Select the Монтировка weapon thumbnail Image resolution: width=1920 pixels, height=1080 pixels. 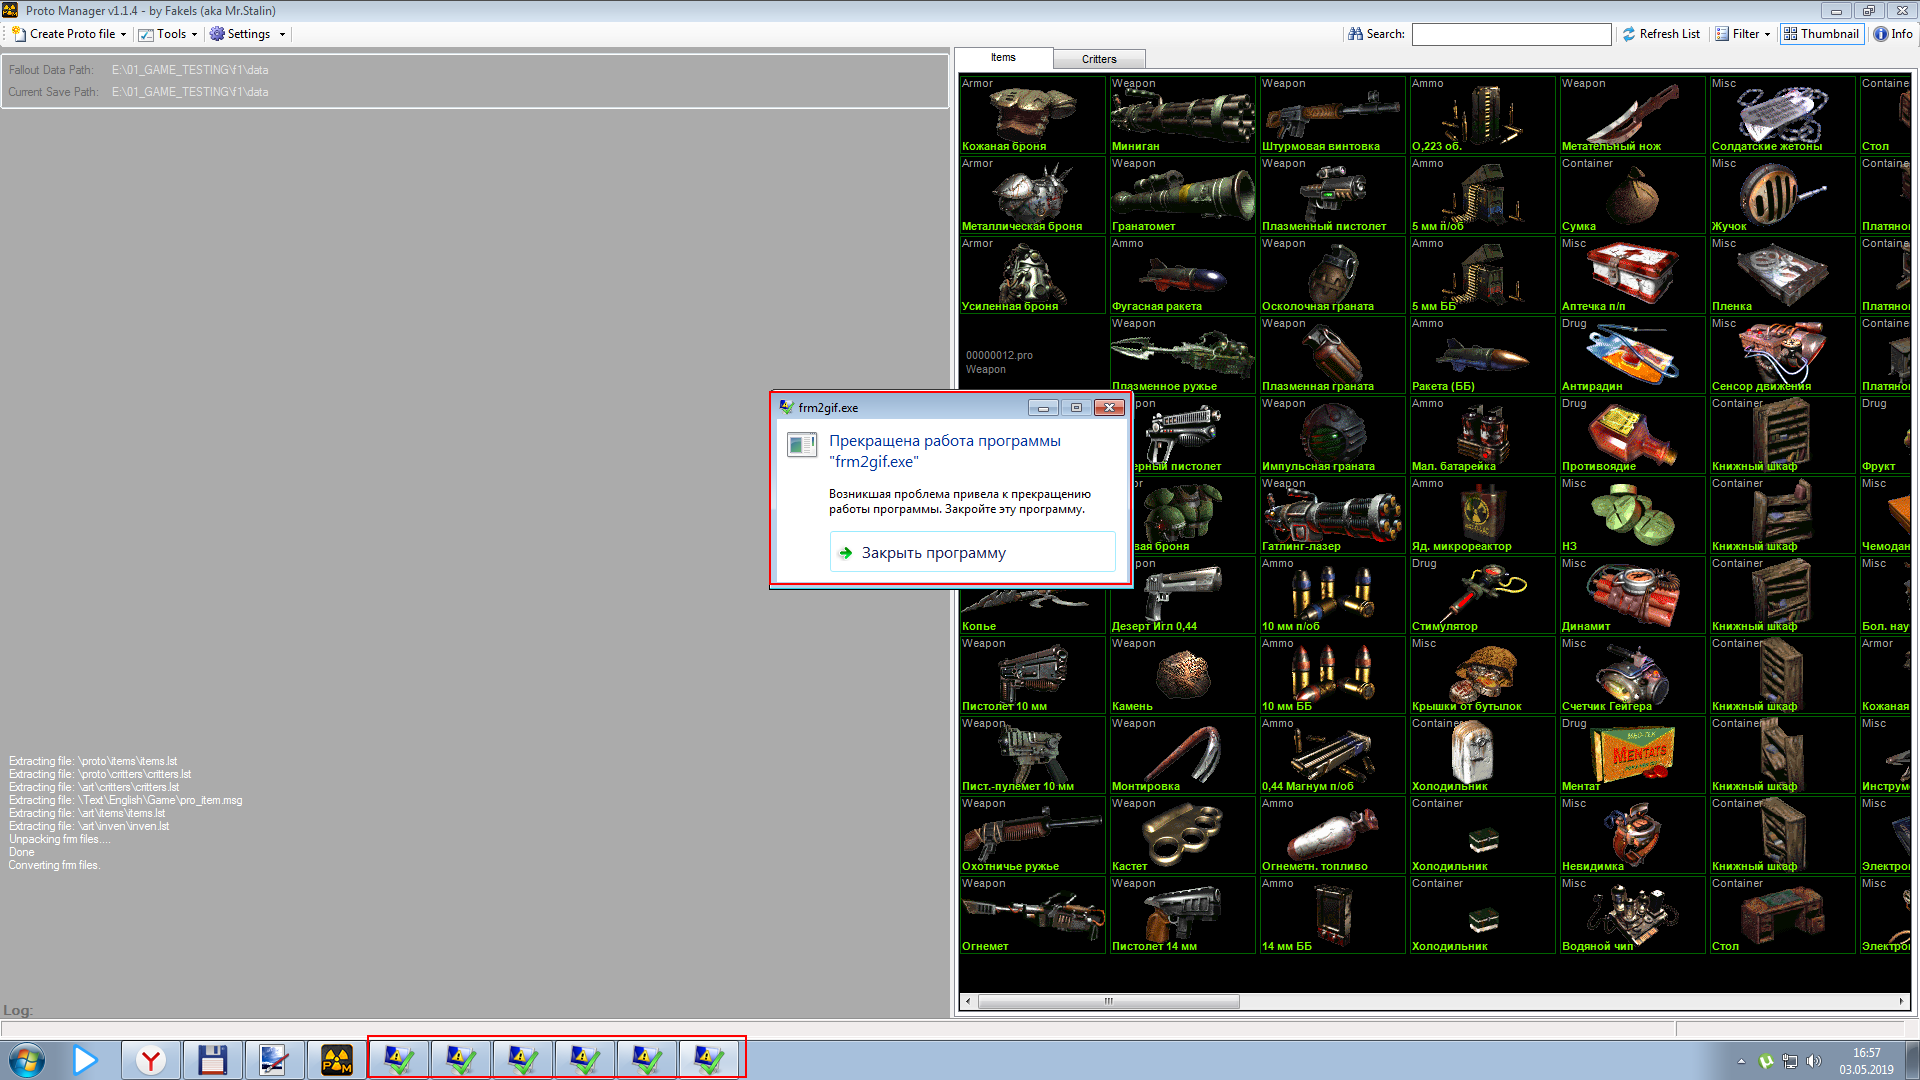click(x=1182, y=754)
